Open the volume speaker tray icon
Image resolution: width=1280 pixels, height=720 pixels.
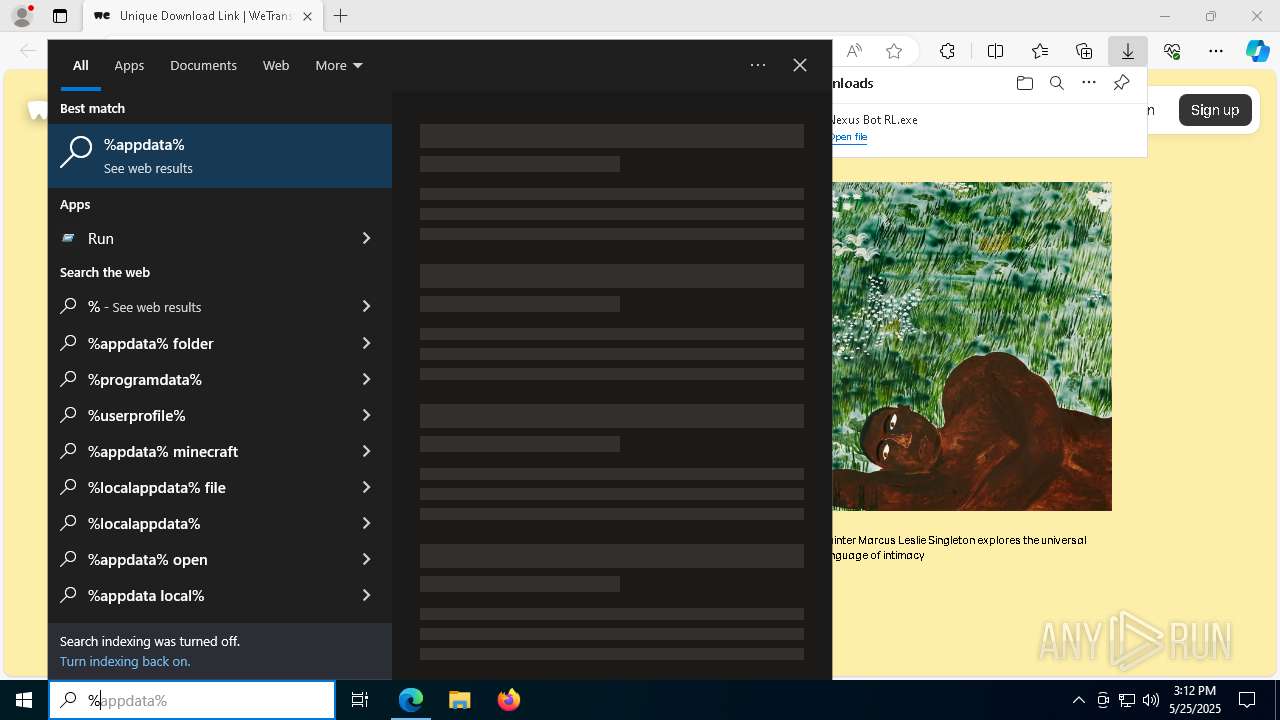click(1151, 700)
